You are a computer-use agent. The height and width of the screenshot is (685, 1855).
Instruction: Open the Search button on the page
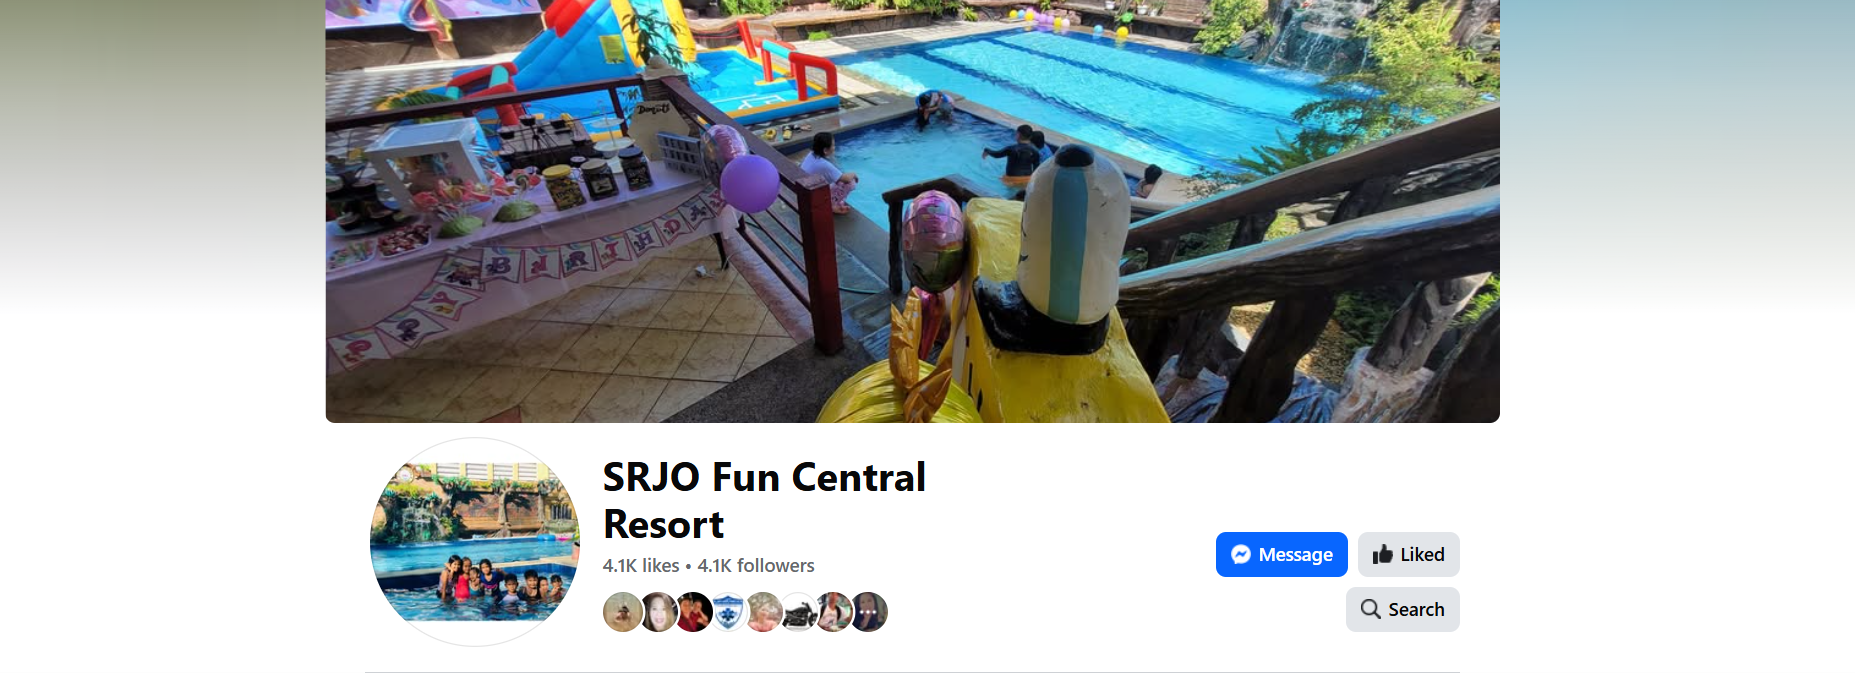[x=1403, y=610]
